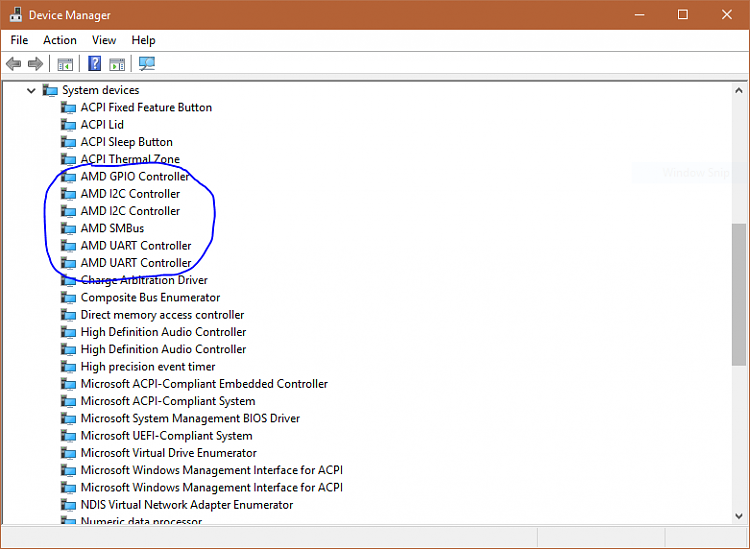Image resolution: width=750 pixels, height=549 pixels.
Task: Maximize the Device Manager window
Action: 683,15
